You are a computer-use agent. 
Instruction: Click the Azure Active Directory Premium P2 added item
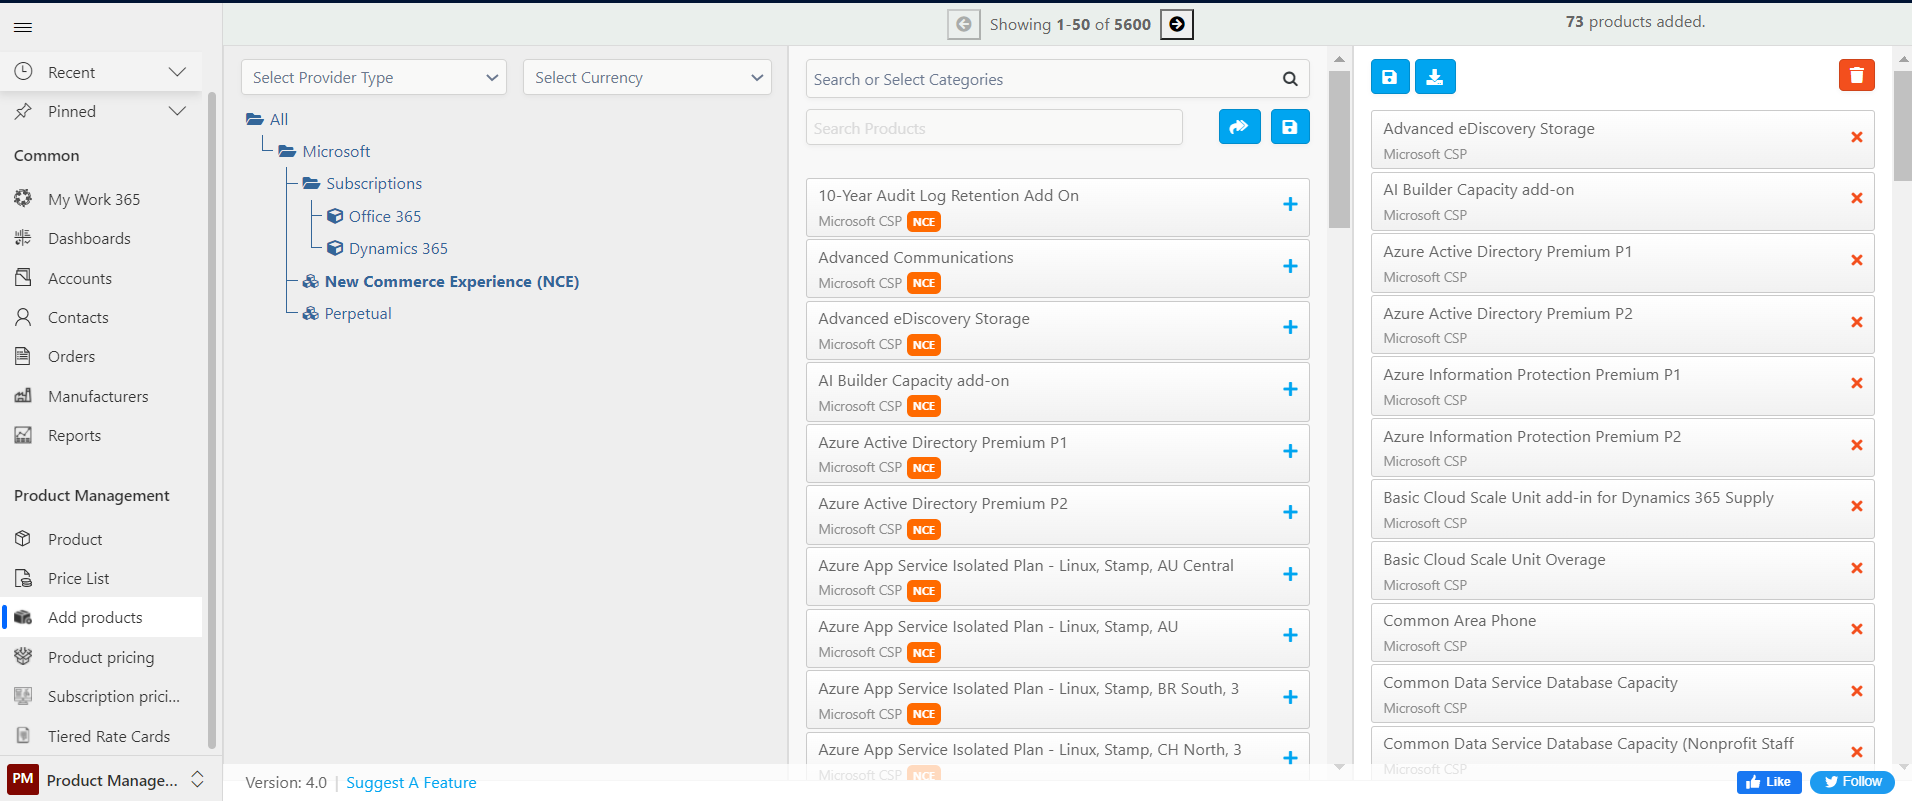pos(1622,325)
